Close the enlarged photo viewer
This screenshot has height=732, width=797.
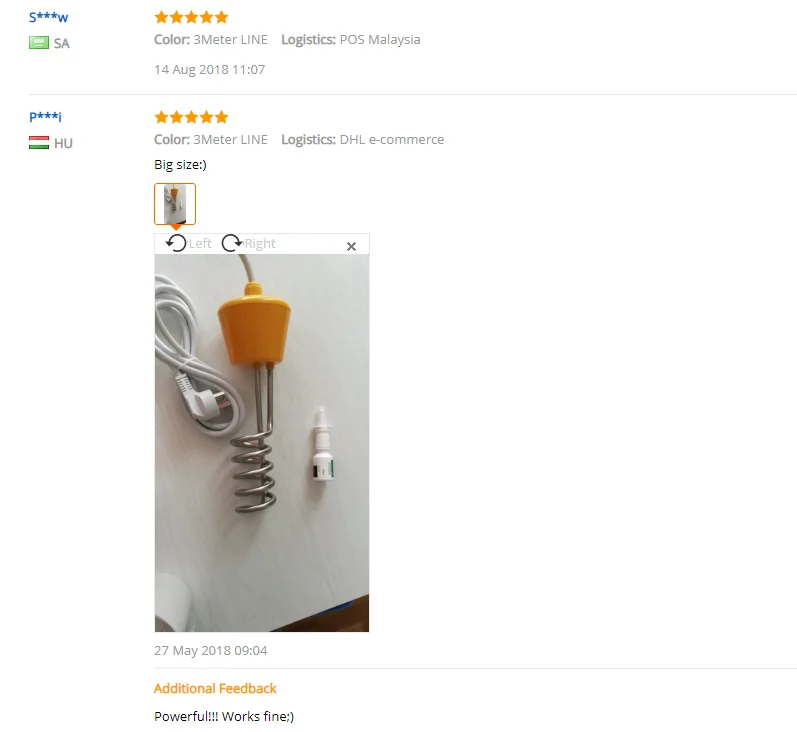(x=351, y=247)
